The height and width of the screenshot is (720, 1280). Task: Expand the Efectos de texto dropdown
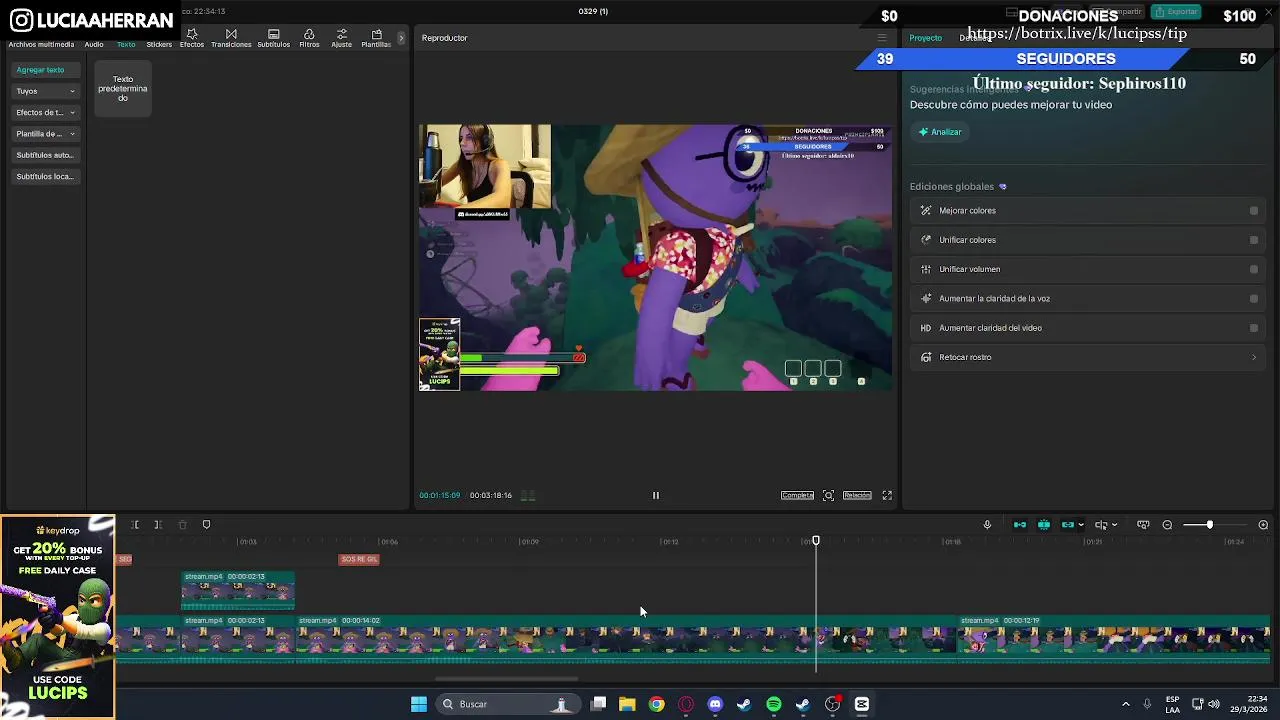tap(45, 113)
